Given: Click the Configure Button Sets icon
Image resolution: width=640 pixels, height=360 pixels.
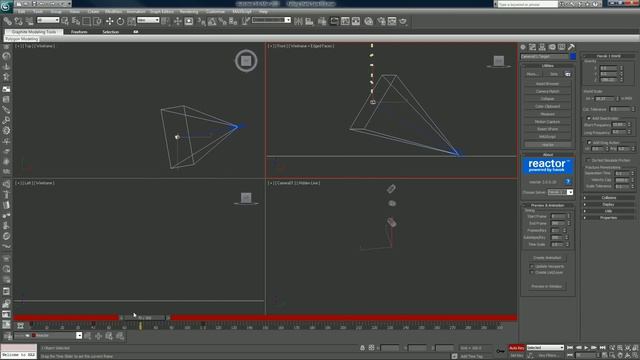Looking at the screenshot, I should pyautogui.click(x=568, y=74).
